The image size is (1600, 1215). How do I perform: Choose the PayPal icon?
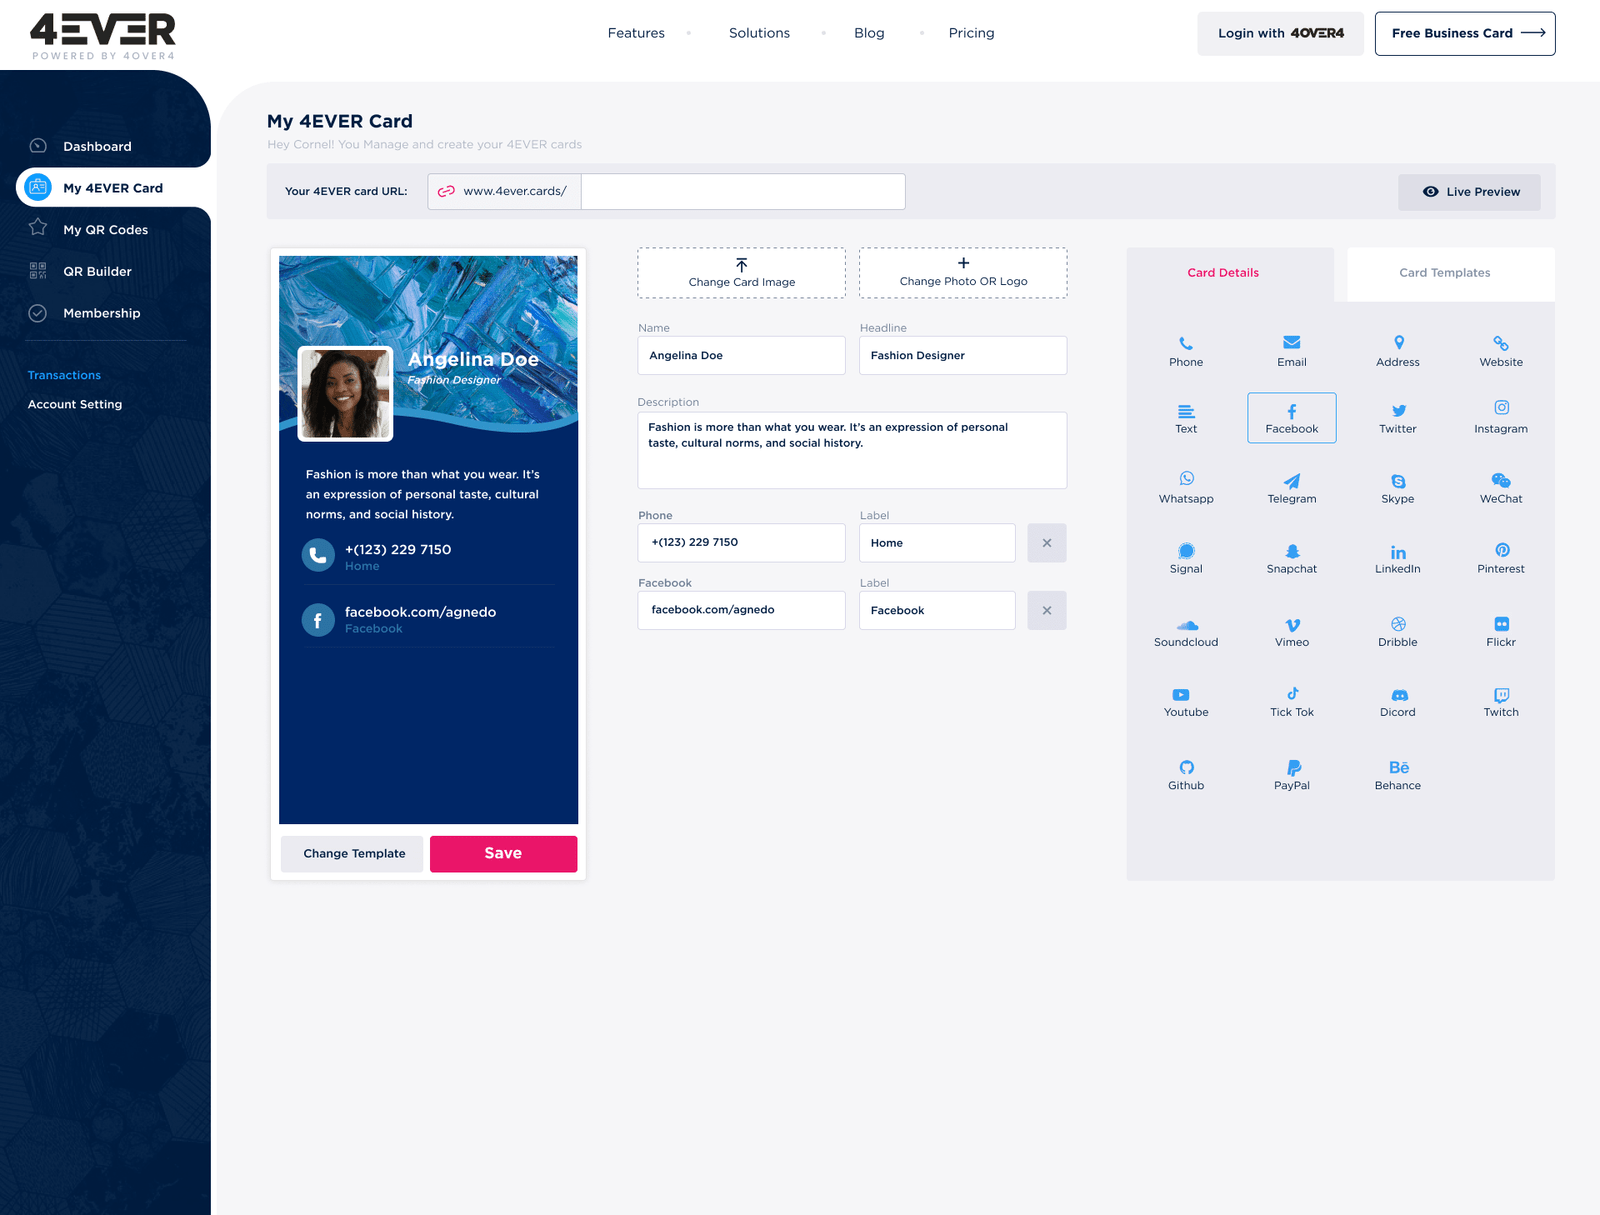pyautogui.click(x=1291, y=775)
